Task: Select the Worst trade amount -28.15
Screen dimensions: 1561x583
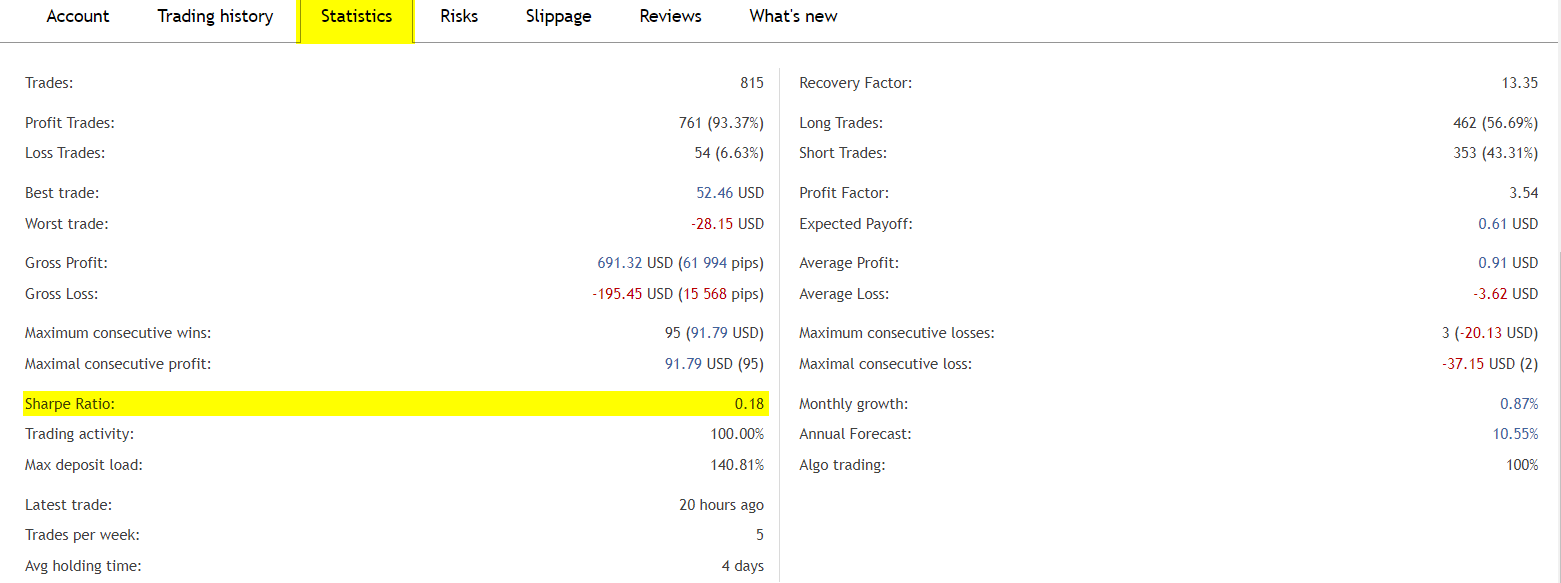Action: pos(710,224)
